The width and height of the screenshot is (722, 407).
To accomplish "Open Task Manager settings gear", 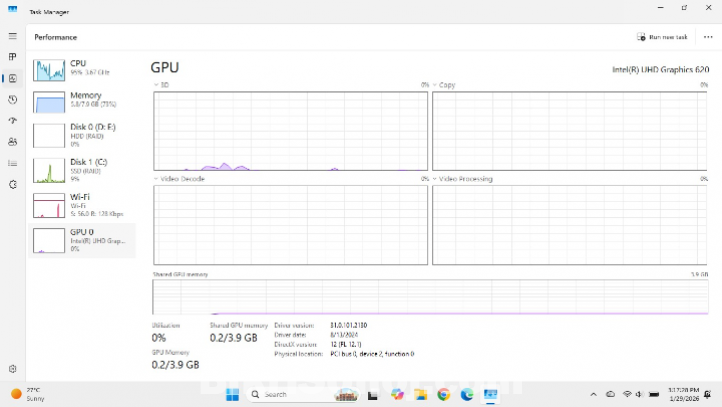I will pos(13,369).
